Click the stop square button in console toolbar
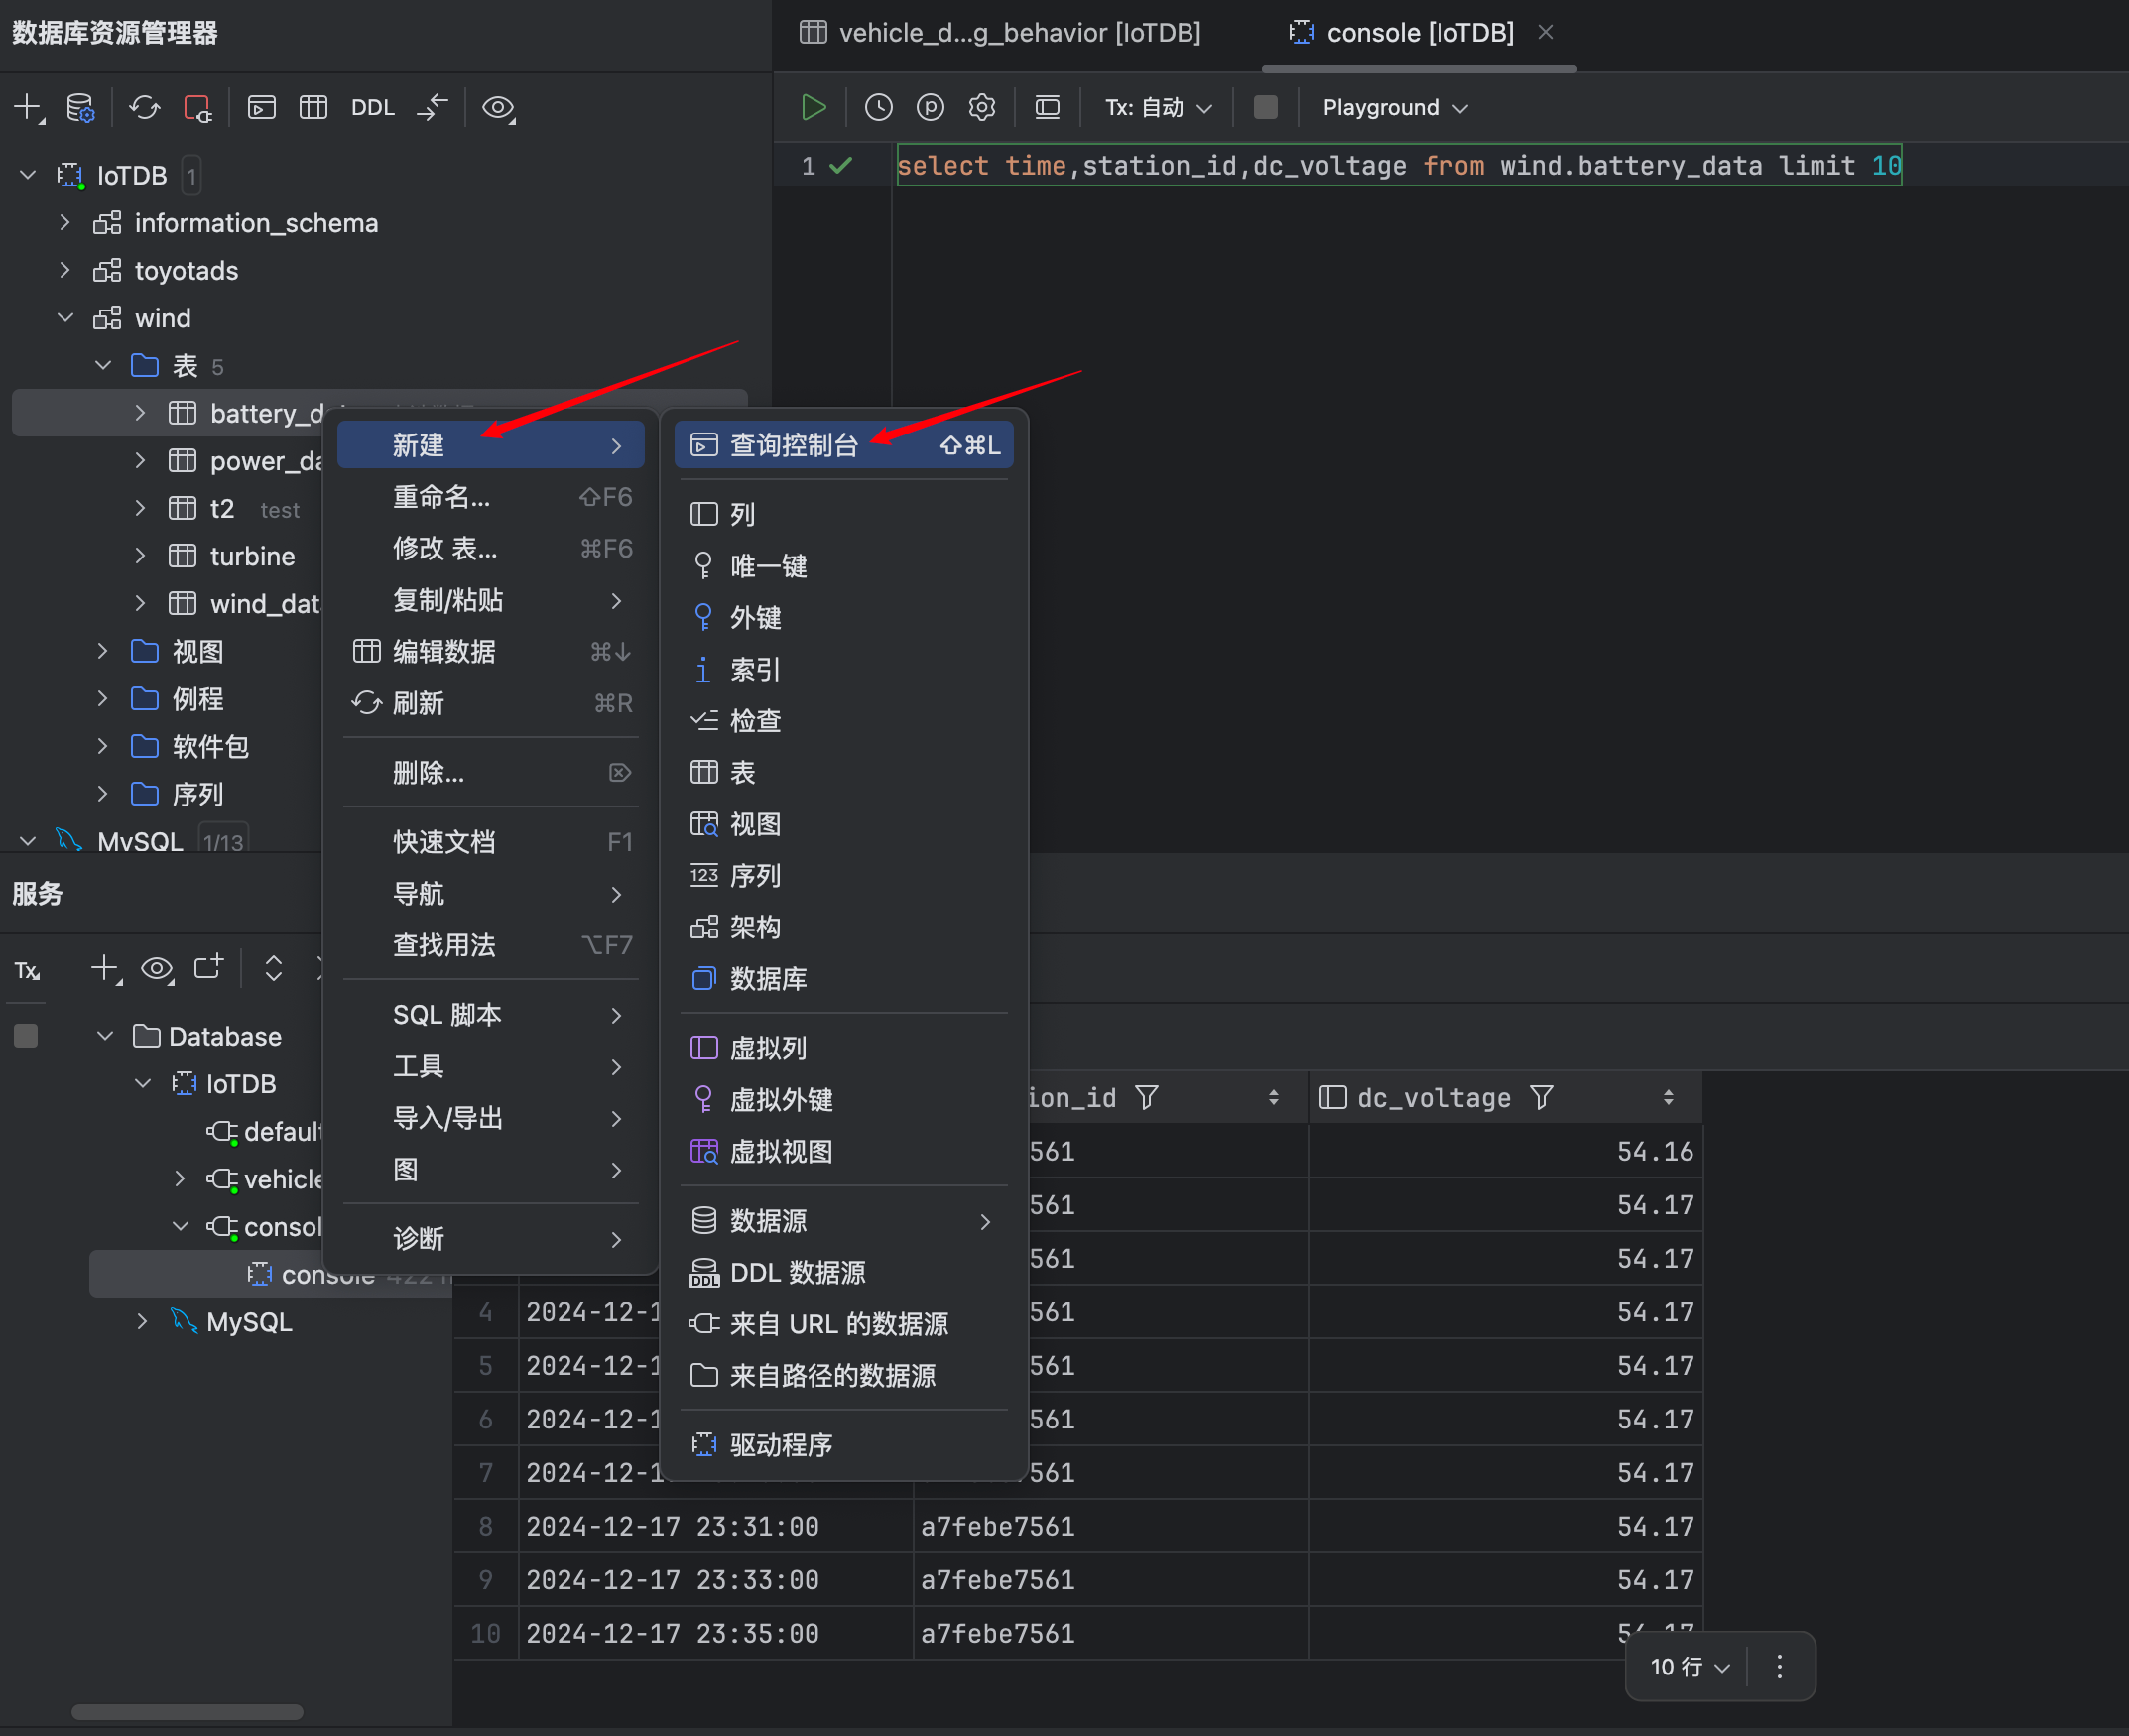This screenshot has width=2129, height=1736. (1265, 107)
